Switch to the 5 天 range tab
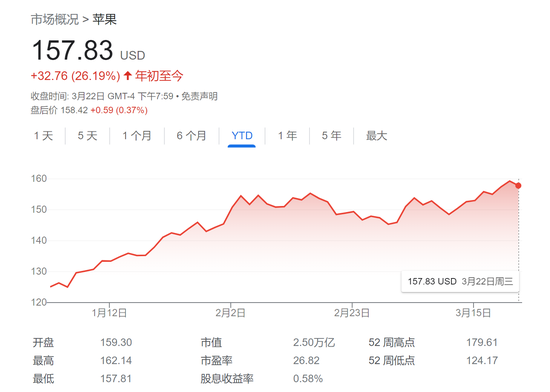The image size is (550, 392). tap(87, 136)
